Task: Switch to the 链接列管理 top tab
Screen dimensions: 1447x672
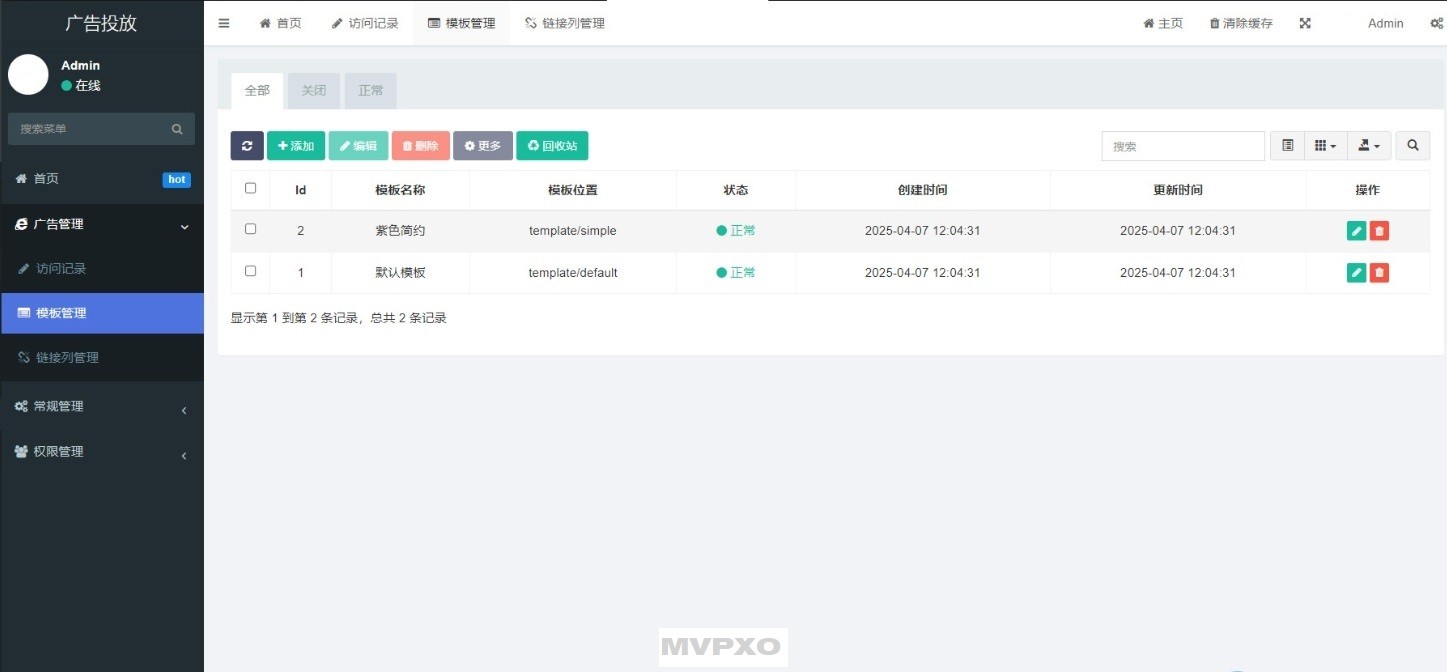Action: click(x=565, y=23)
